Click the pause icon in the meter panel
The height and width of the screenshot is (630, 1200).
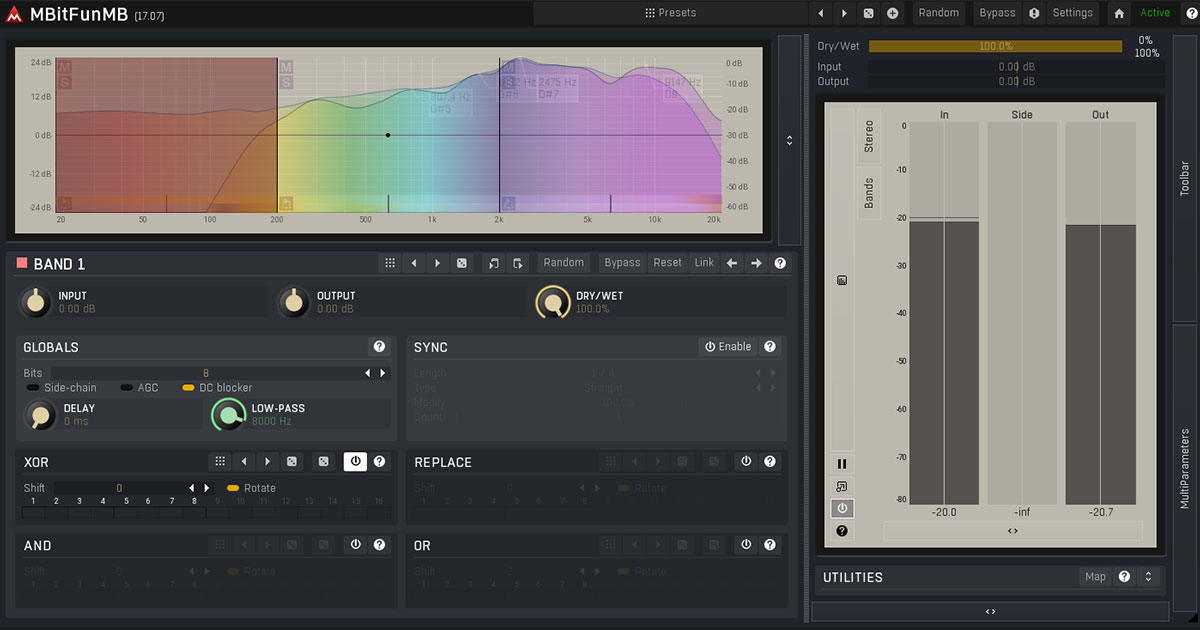[x=842, y=464]
